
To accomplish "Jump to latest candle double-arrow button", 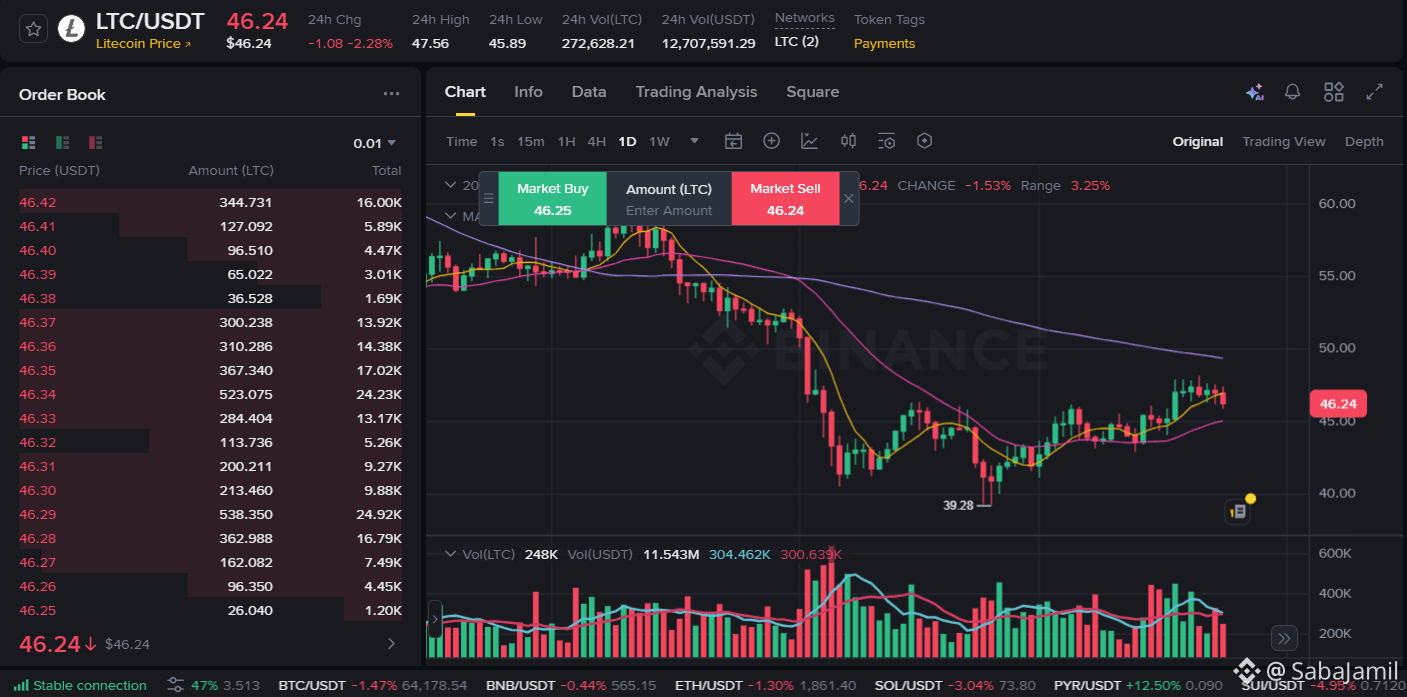I will coord(1285,637).
